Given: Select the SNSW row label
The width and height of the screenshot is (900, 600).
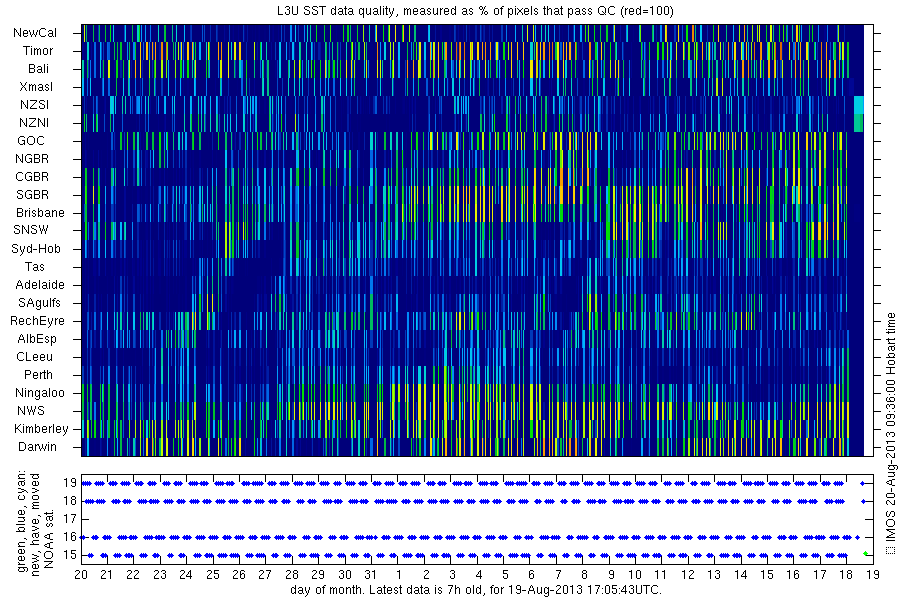Looking at the screenshot, I should 31,230.
